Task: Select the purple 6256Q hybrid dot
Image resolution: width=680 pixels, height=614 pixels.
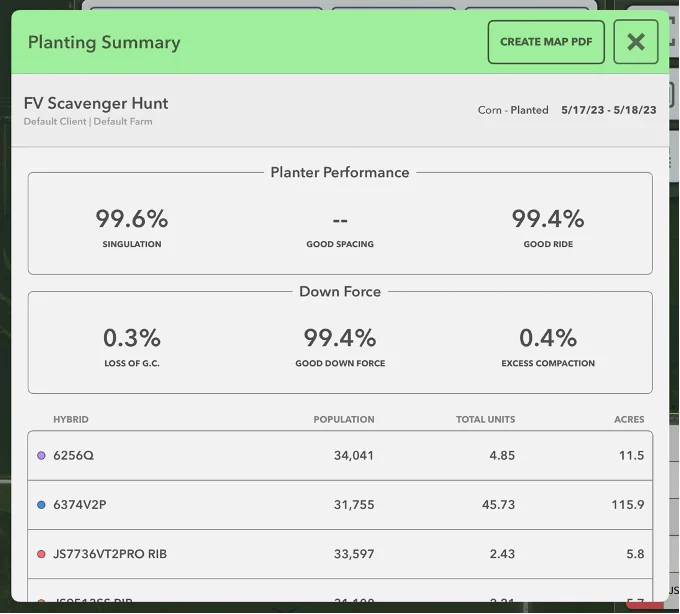Action: point(41,455)
